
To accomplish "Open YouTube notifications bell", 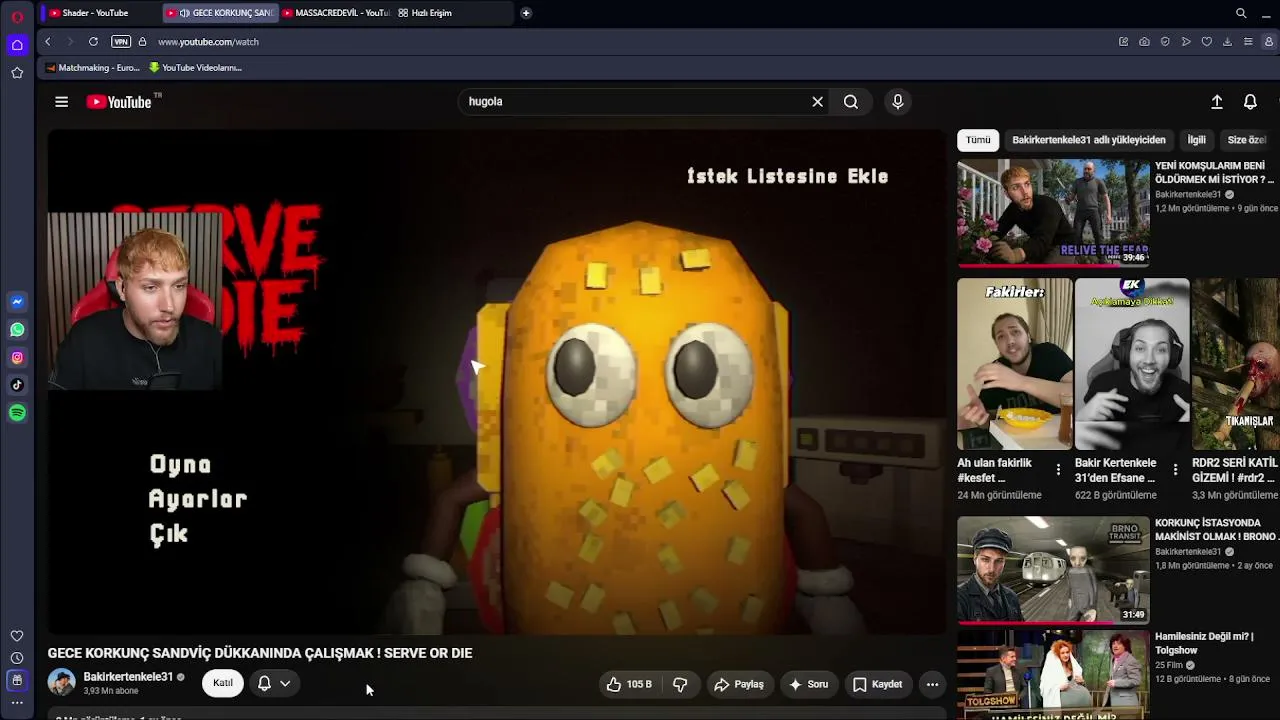I will [x=1250, y=102].
